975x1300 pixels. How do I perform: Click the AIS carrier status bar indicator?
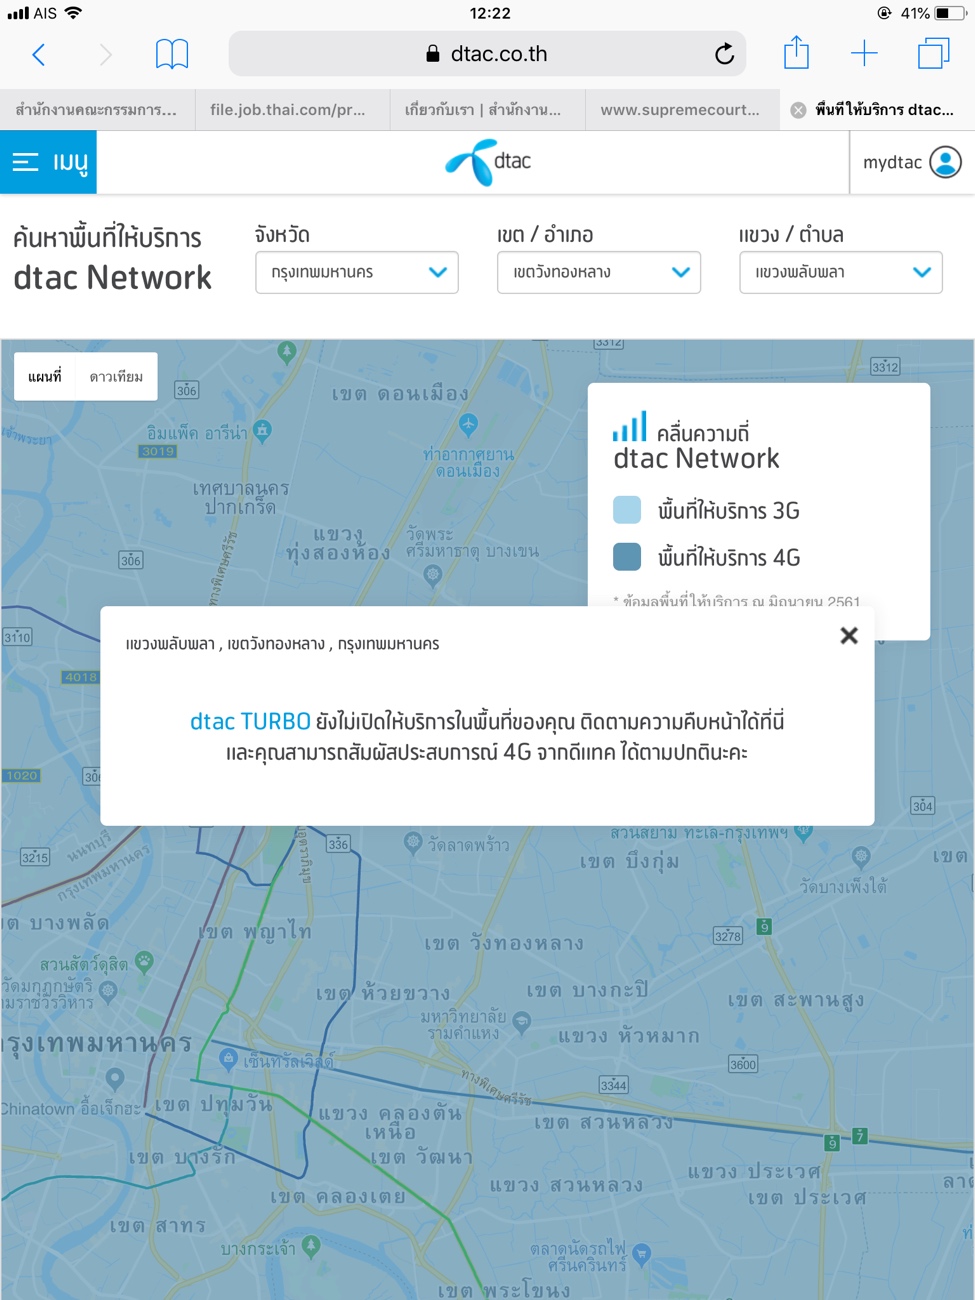pos(44,13)
